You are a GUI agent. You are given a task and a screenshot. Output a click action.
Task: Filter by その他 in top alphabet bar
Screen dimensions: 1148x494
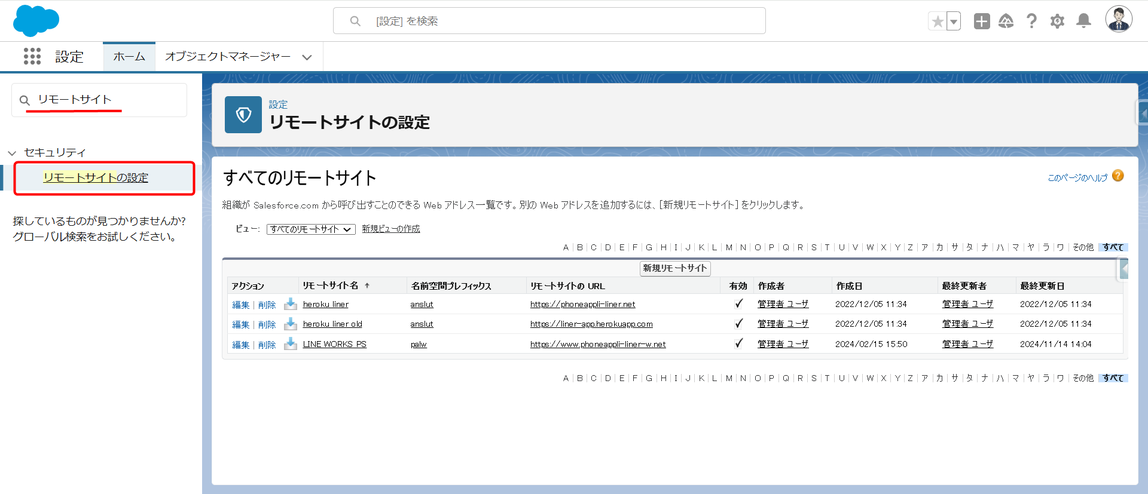(1083, 247)
